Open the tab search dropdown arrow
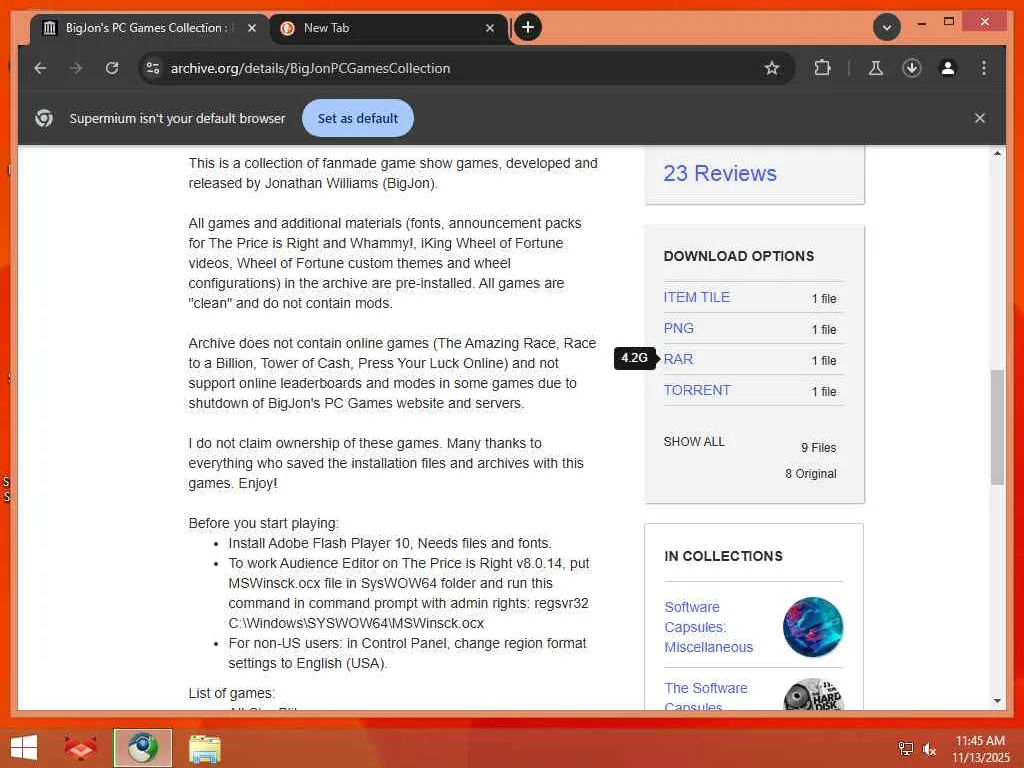1024x768 pixels. coord(887,27)
